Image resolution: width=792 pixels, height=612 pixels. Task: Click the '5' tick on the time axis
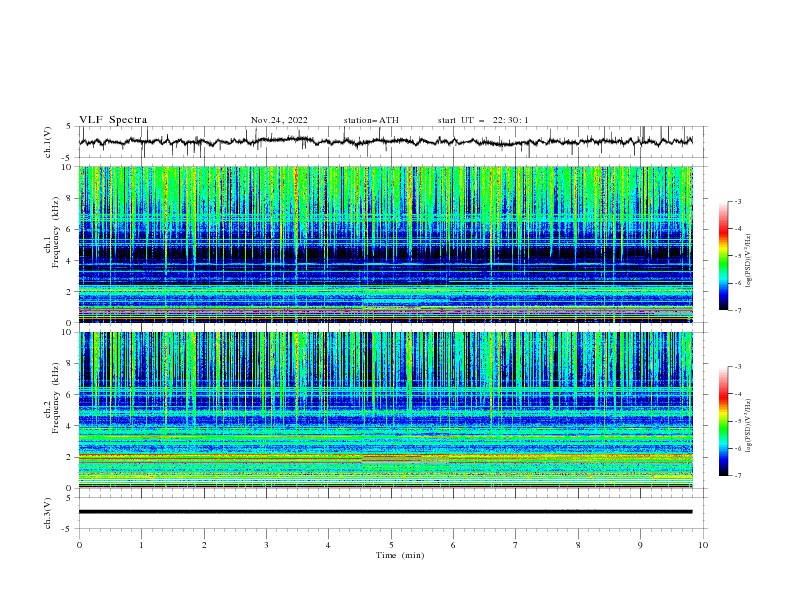[x=391, y=545]
